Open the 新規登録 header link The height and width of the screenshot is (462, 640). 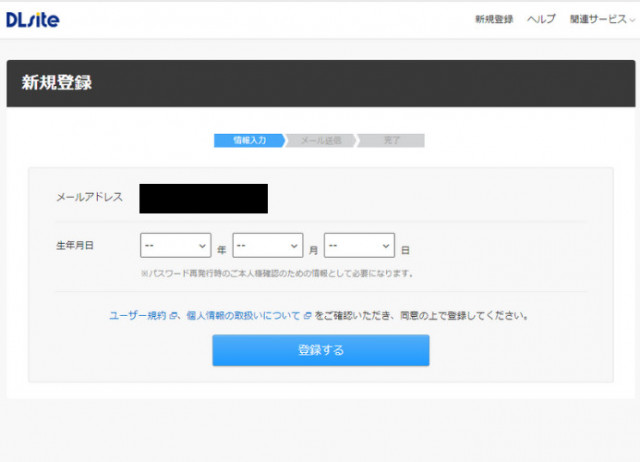[494, 19]
